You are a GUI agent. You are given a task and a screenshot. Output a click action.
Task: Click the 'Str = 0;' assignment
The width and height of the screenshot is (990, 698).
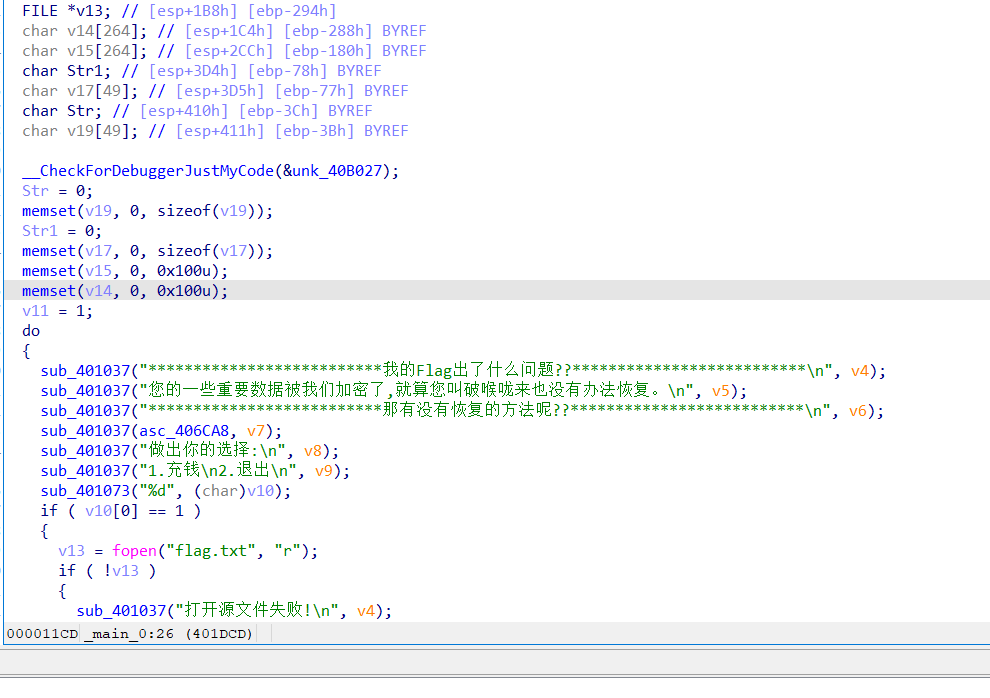[57, 191]
